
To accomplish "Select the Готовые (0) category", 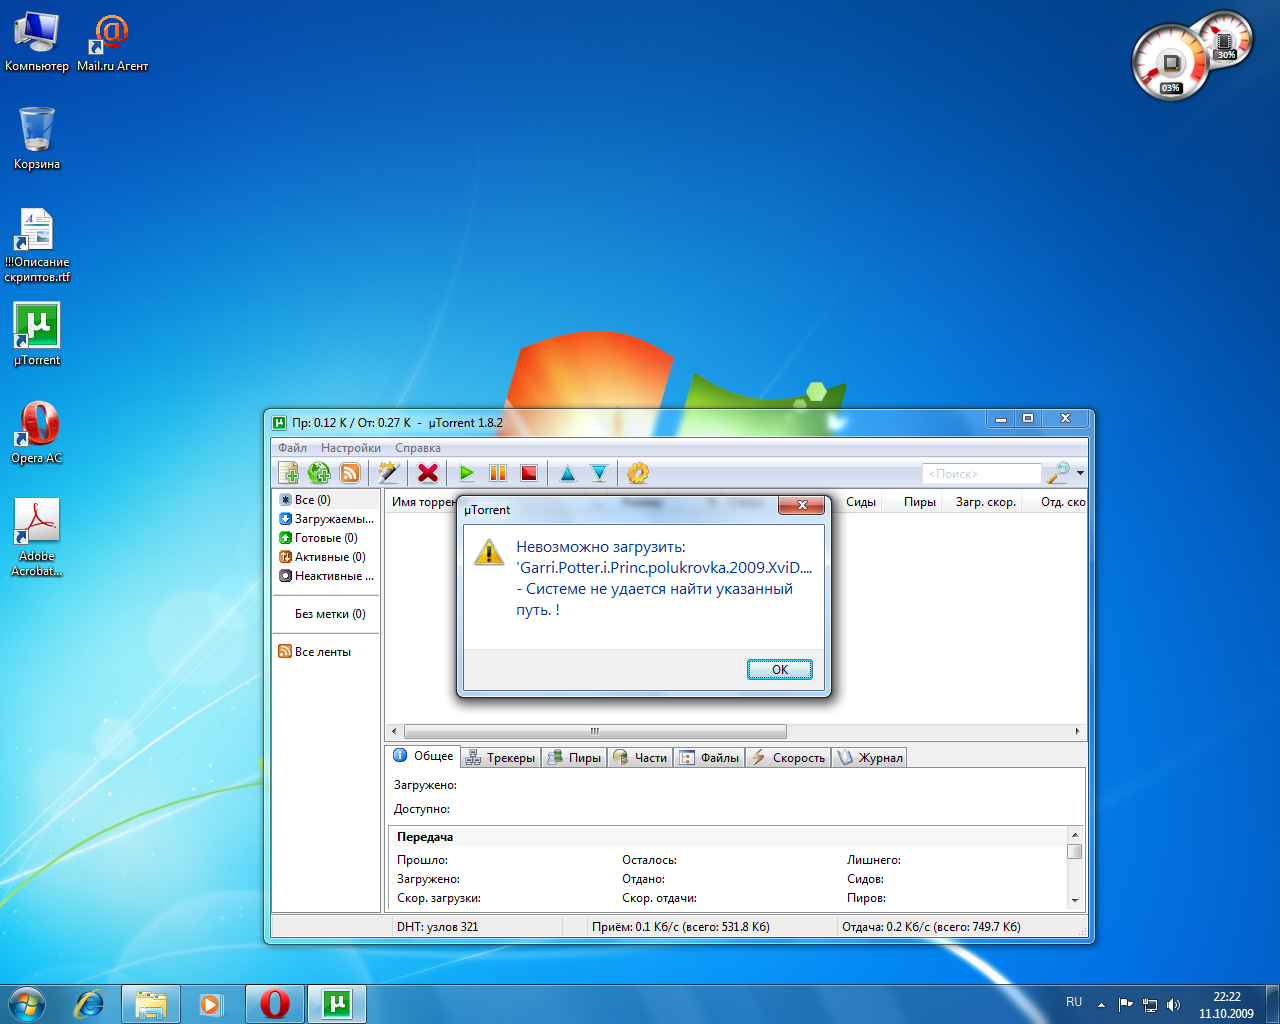I will click(326, 538).
